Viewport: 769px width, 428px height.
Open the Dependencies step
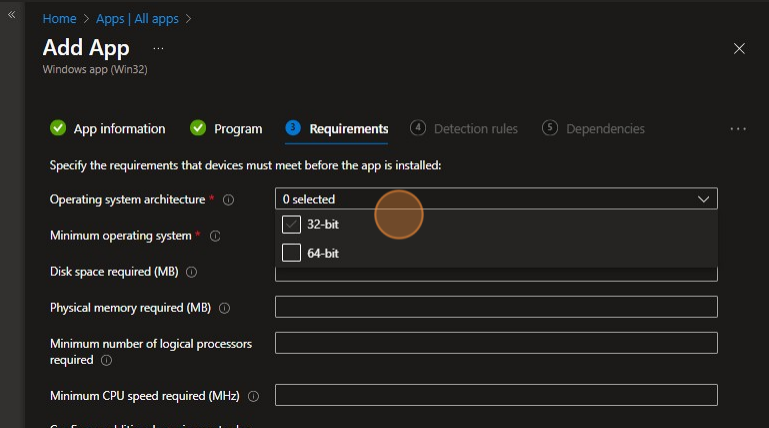coord(594,129)
